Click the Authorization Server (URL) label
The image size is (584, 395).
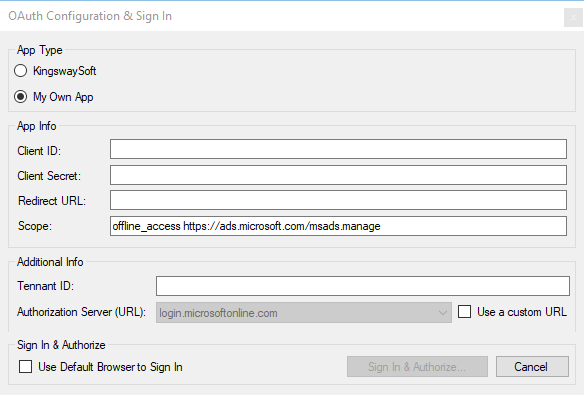81,312
